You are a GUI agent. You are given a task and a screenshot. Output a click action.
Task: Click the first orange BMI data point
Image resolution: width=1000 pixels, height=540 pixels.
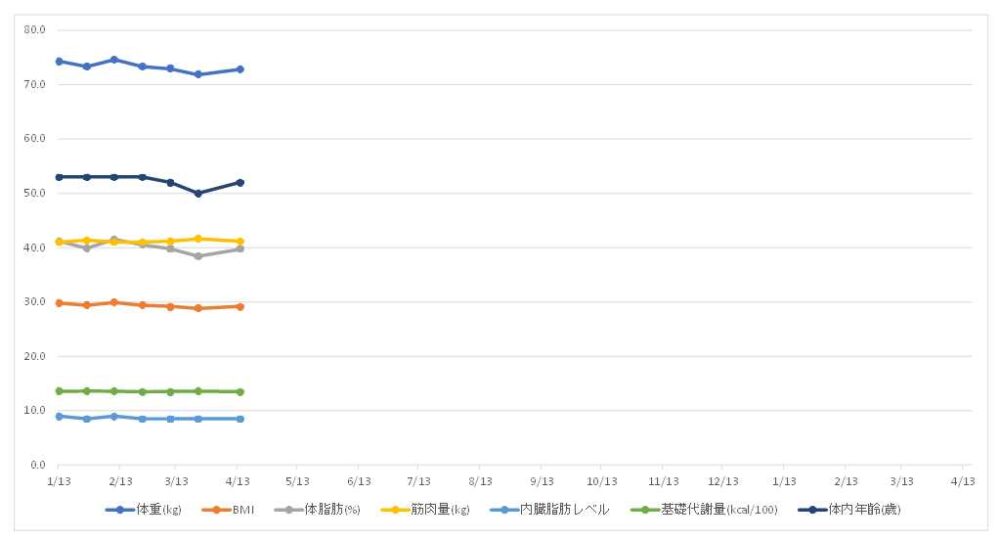click(59, 303)
